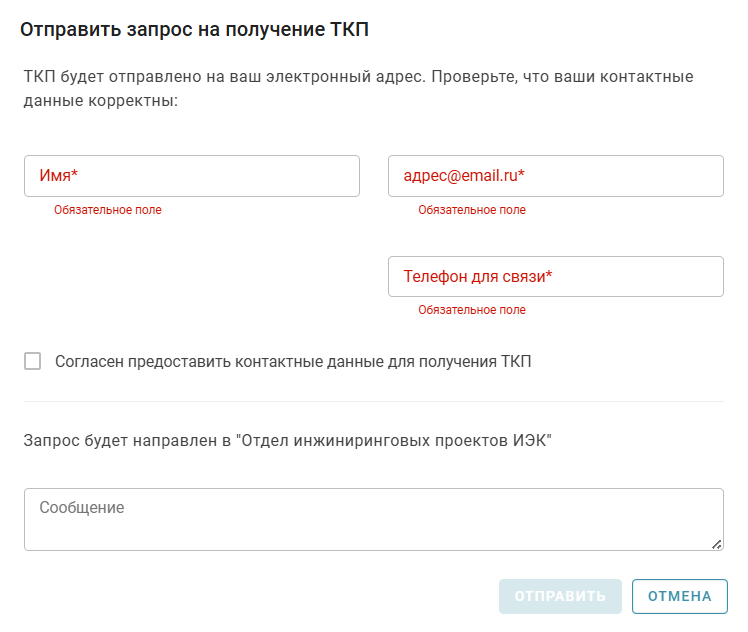Image resolution: width=748 pixels, height=632 pixels.
Task: Click the 'ТКП будет отправлено' description paragraph
Action: (358, 88)
